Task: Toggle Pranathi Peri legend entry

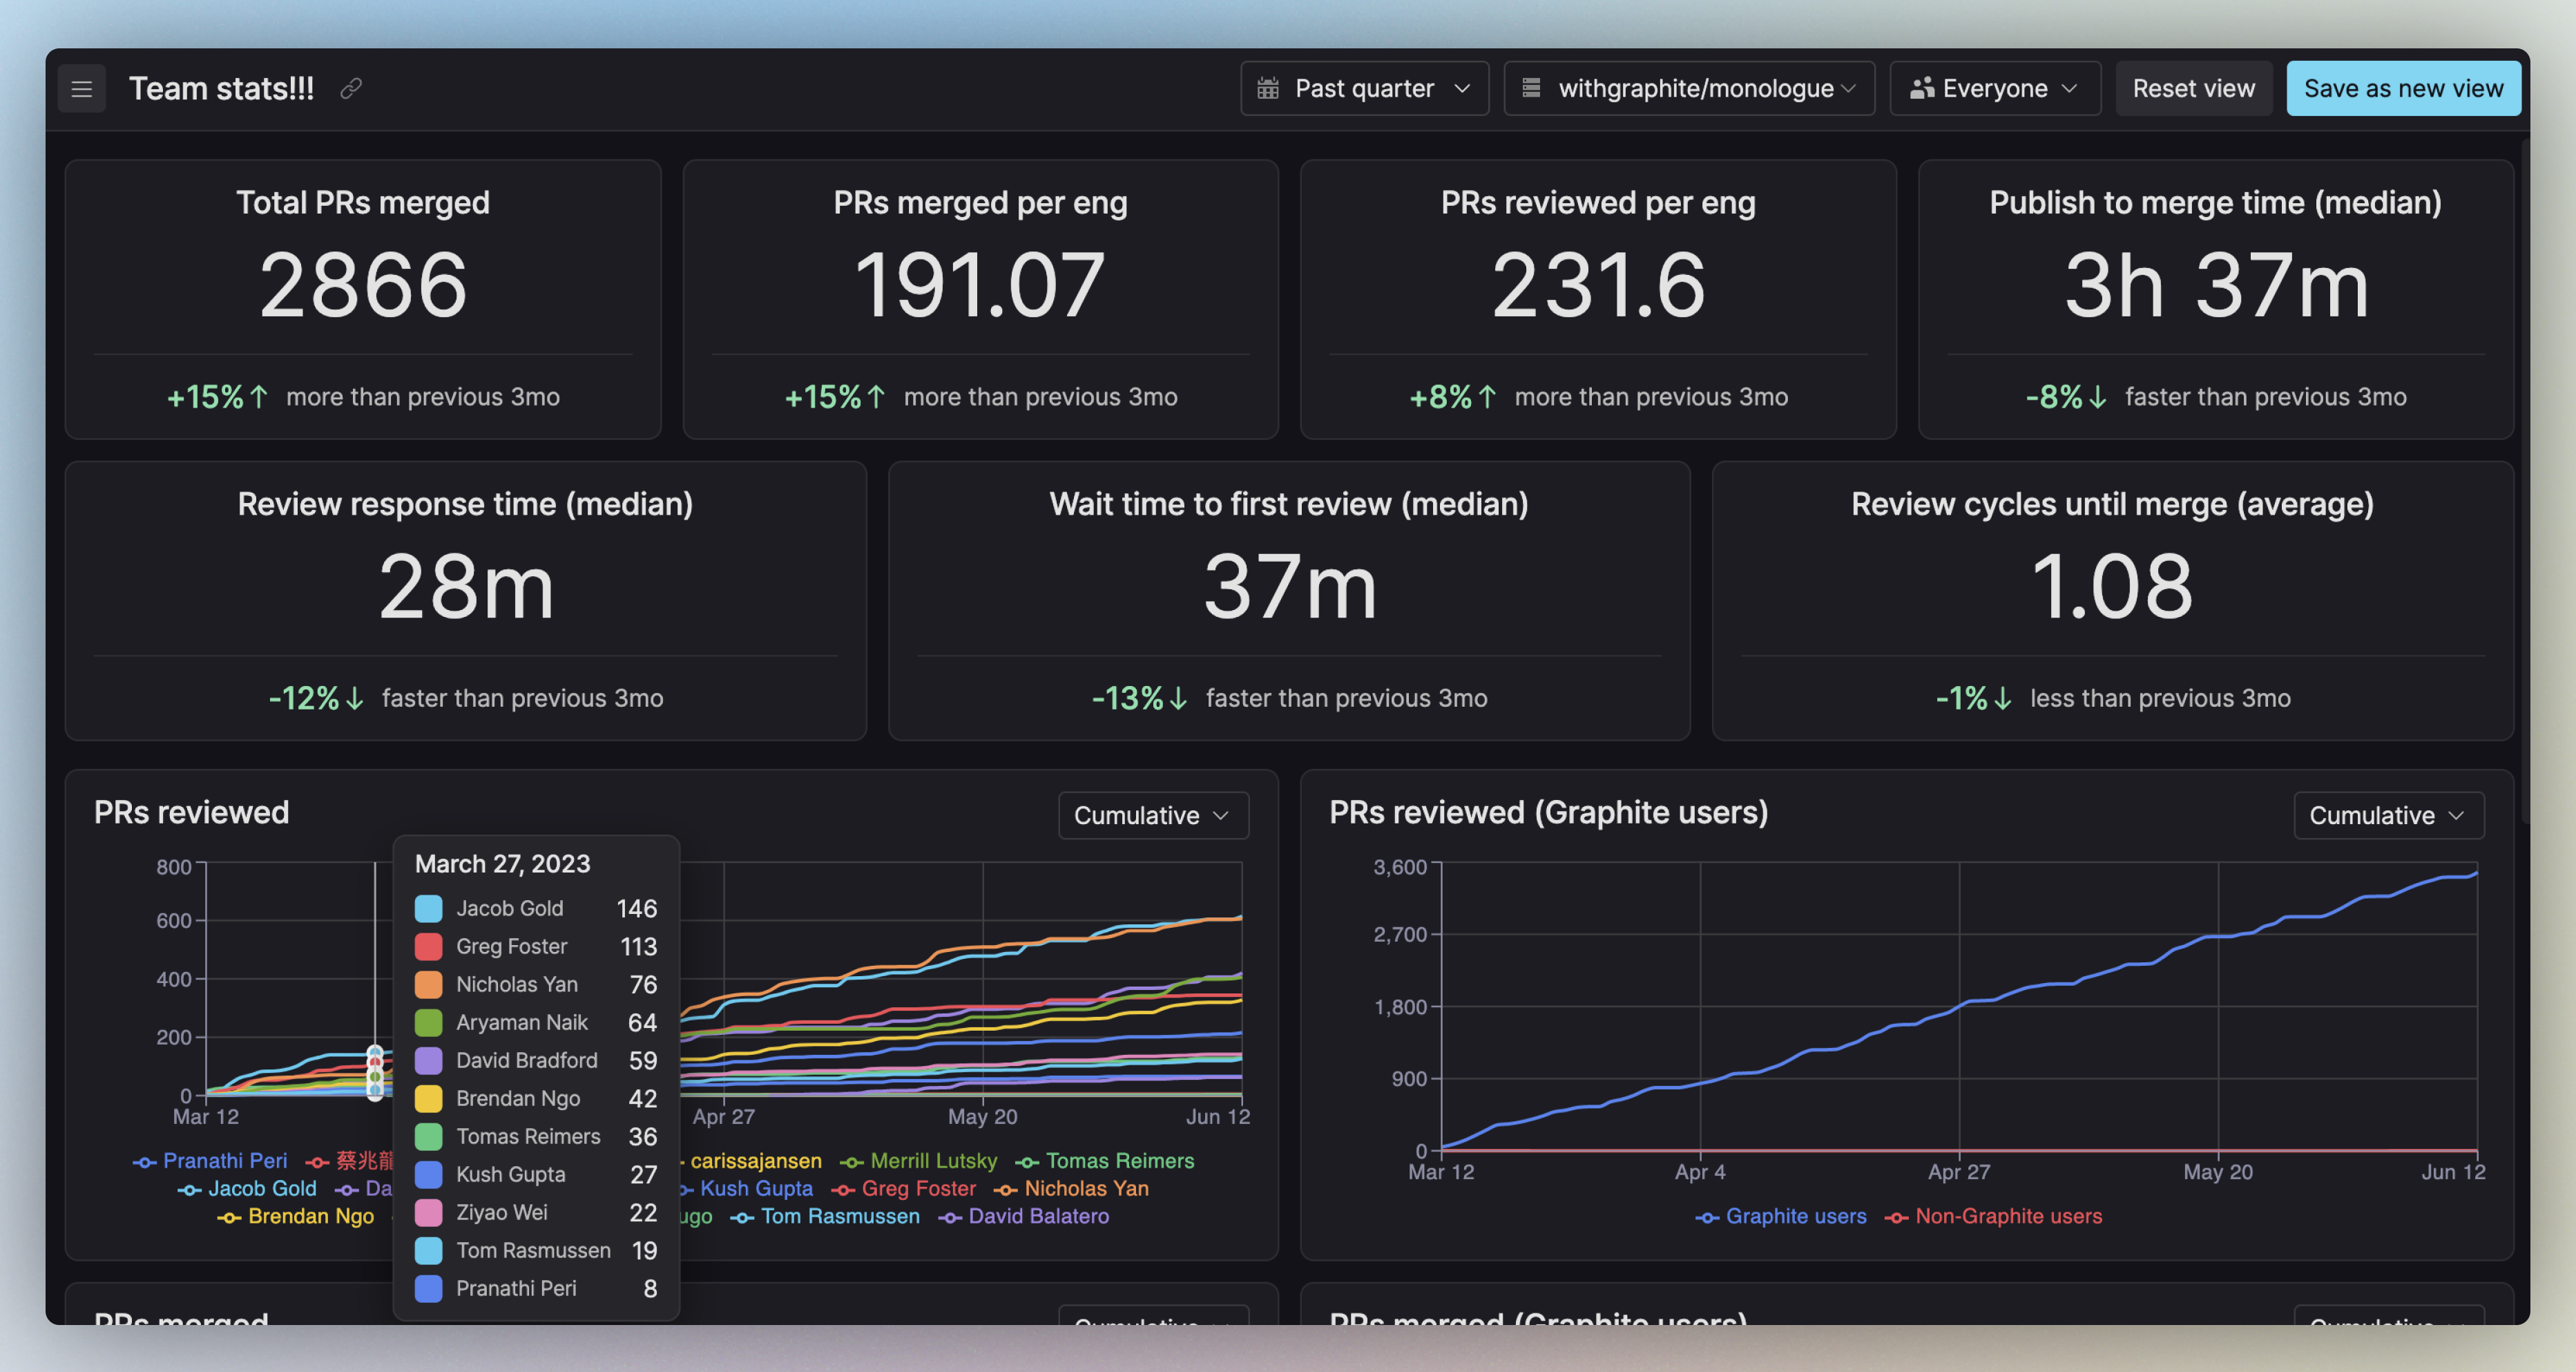Action: click(x=210, y=1161)
